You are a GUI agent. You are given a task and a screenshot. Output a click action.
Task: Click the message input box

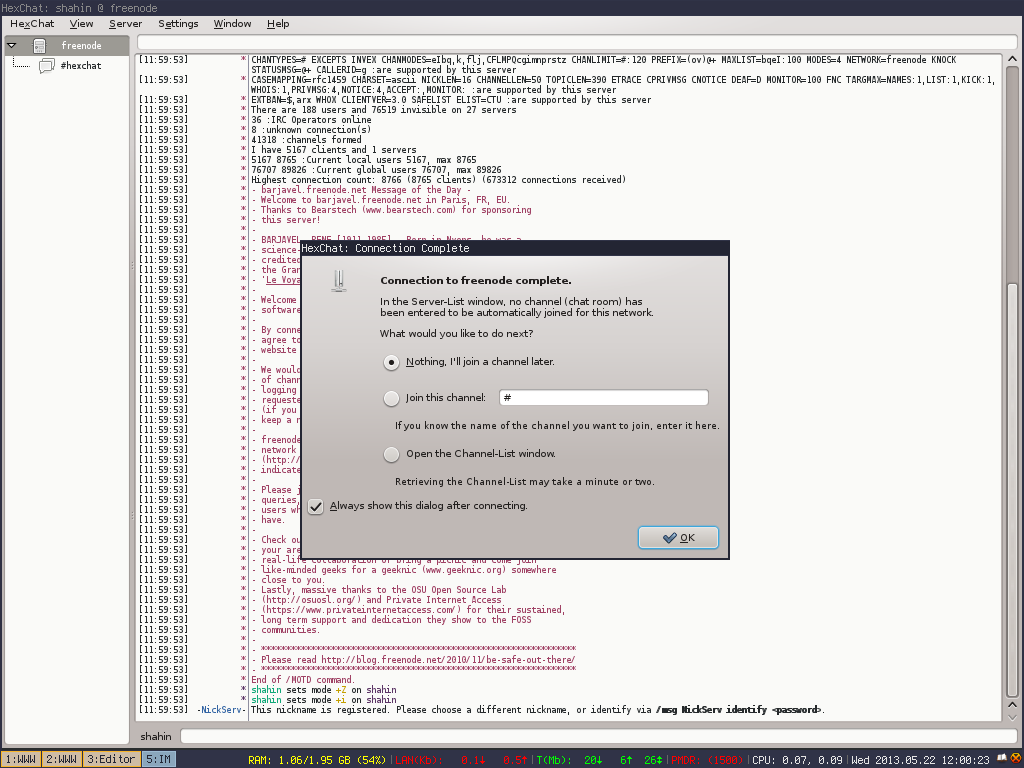tap(599, 736)
